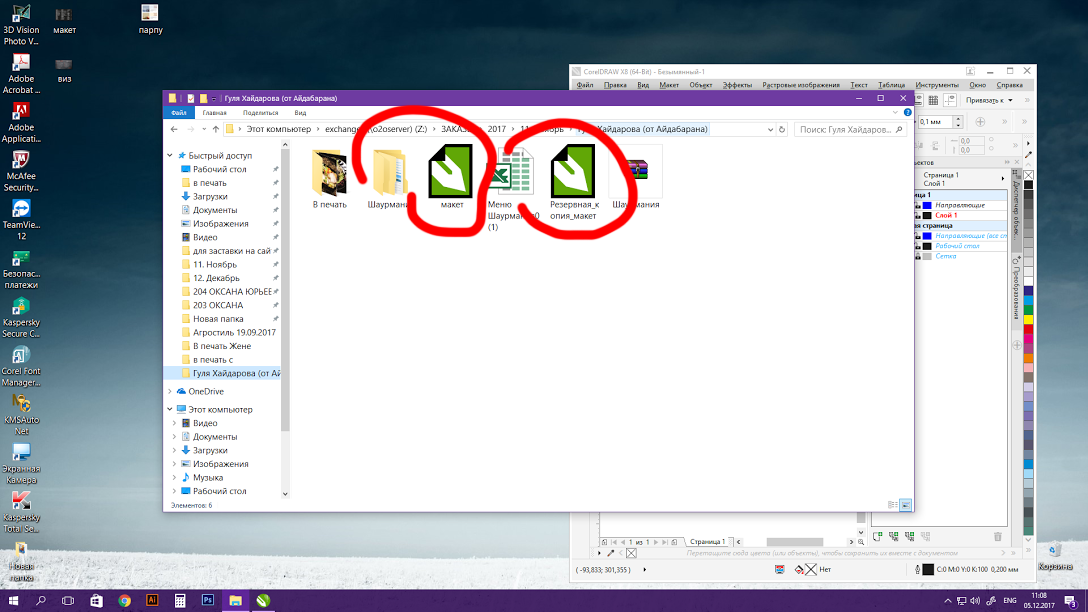Screen dimensions: 1088x612
Task: Open CorelDRAW zoom navigator icon
Action: (x=861, y=542)
